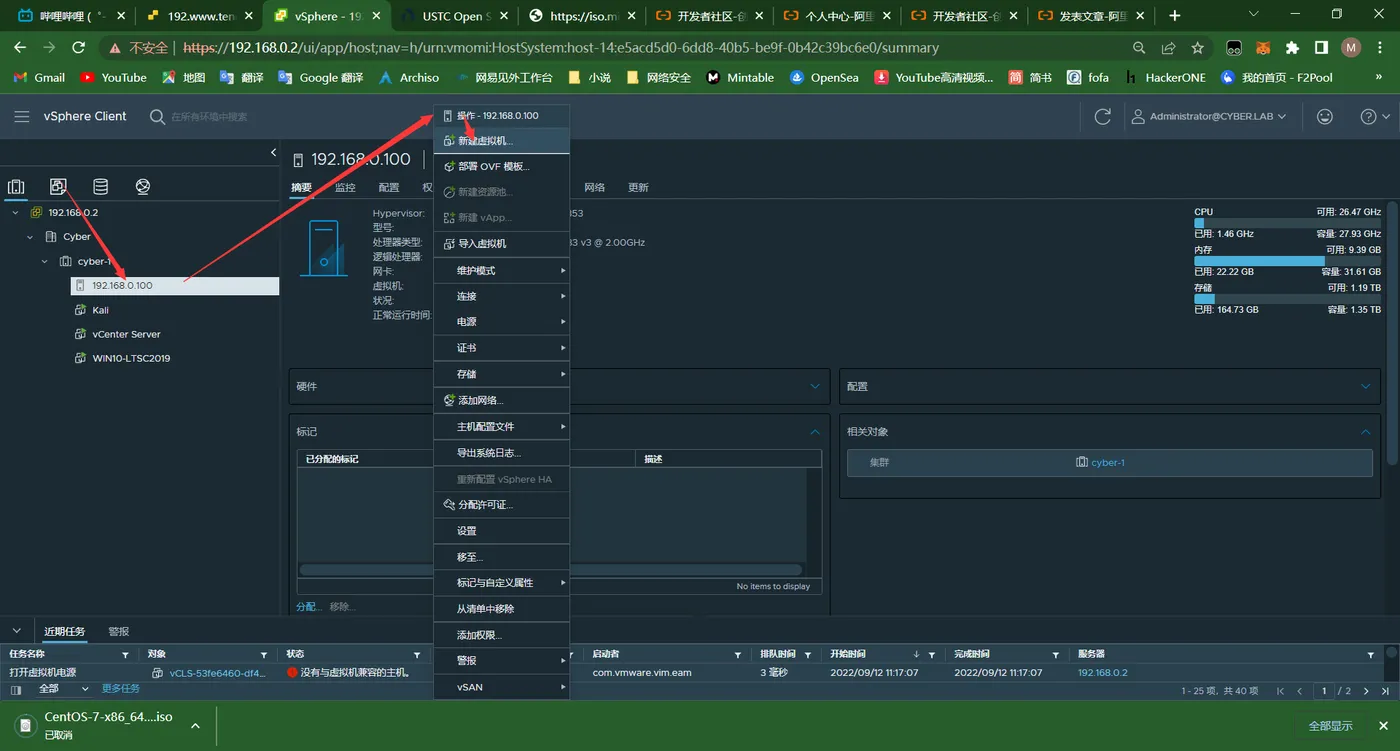Select the Hosts and Clusters inventory icon

pos(16,187)
